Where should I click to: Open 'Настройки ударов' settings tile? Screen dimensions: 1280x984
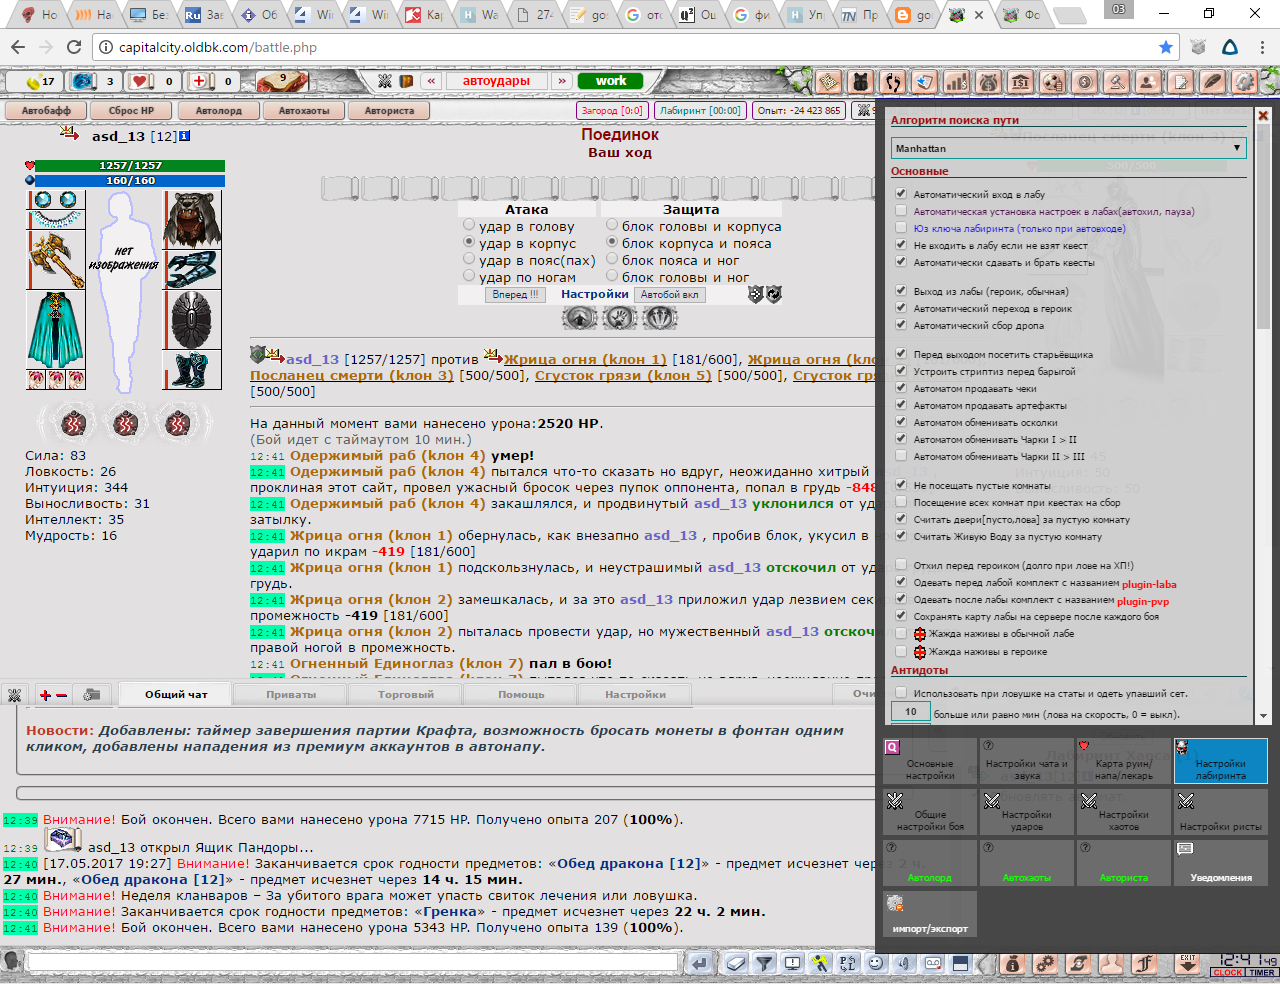pos(1026,812)
